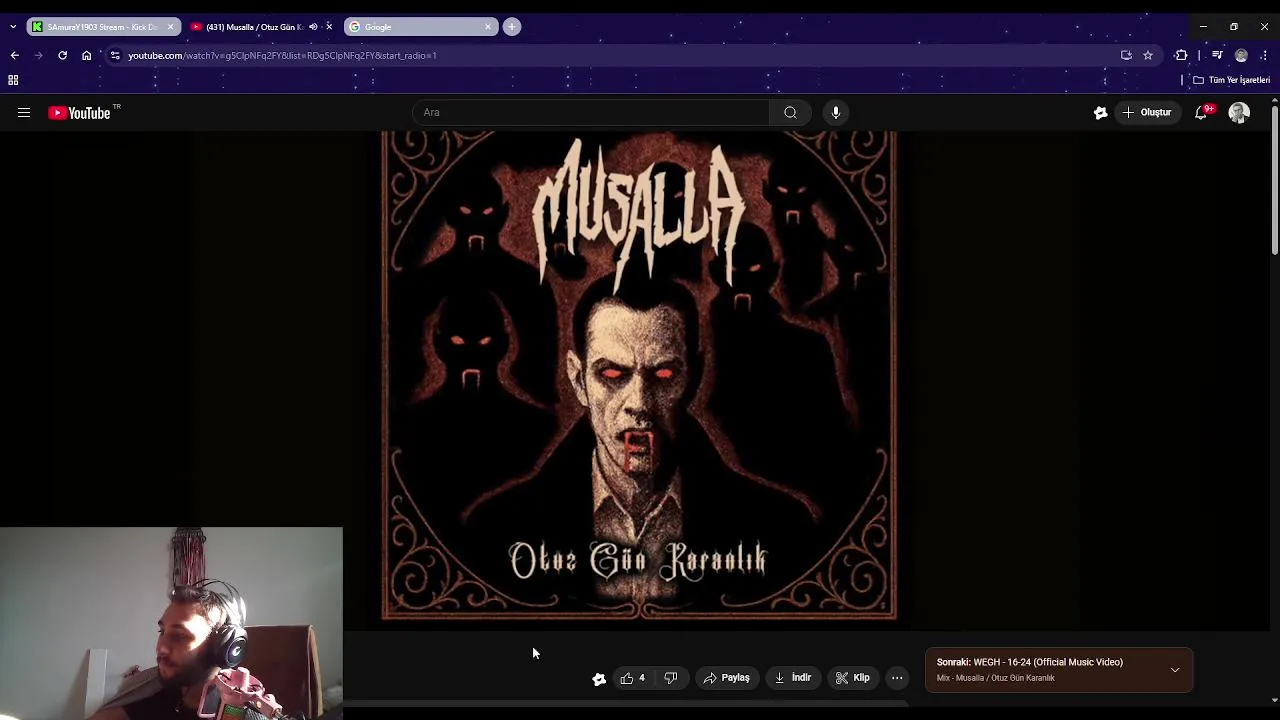Like the video with thumbs up
The image size is (1280, 720).
[632, 678]
